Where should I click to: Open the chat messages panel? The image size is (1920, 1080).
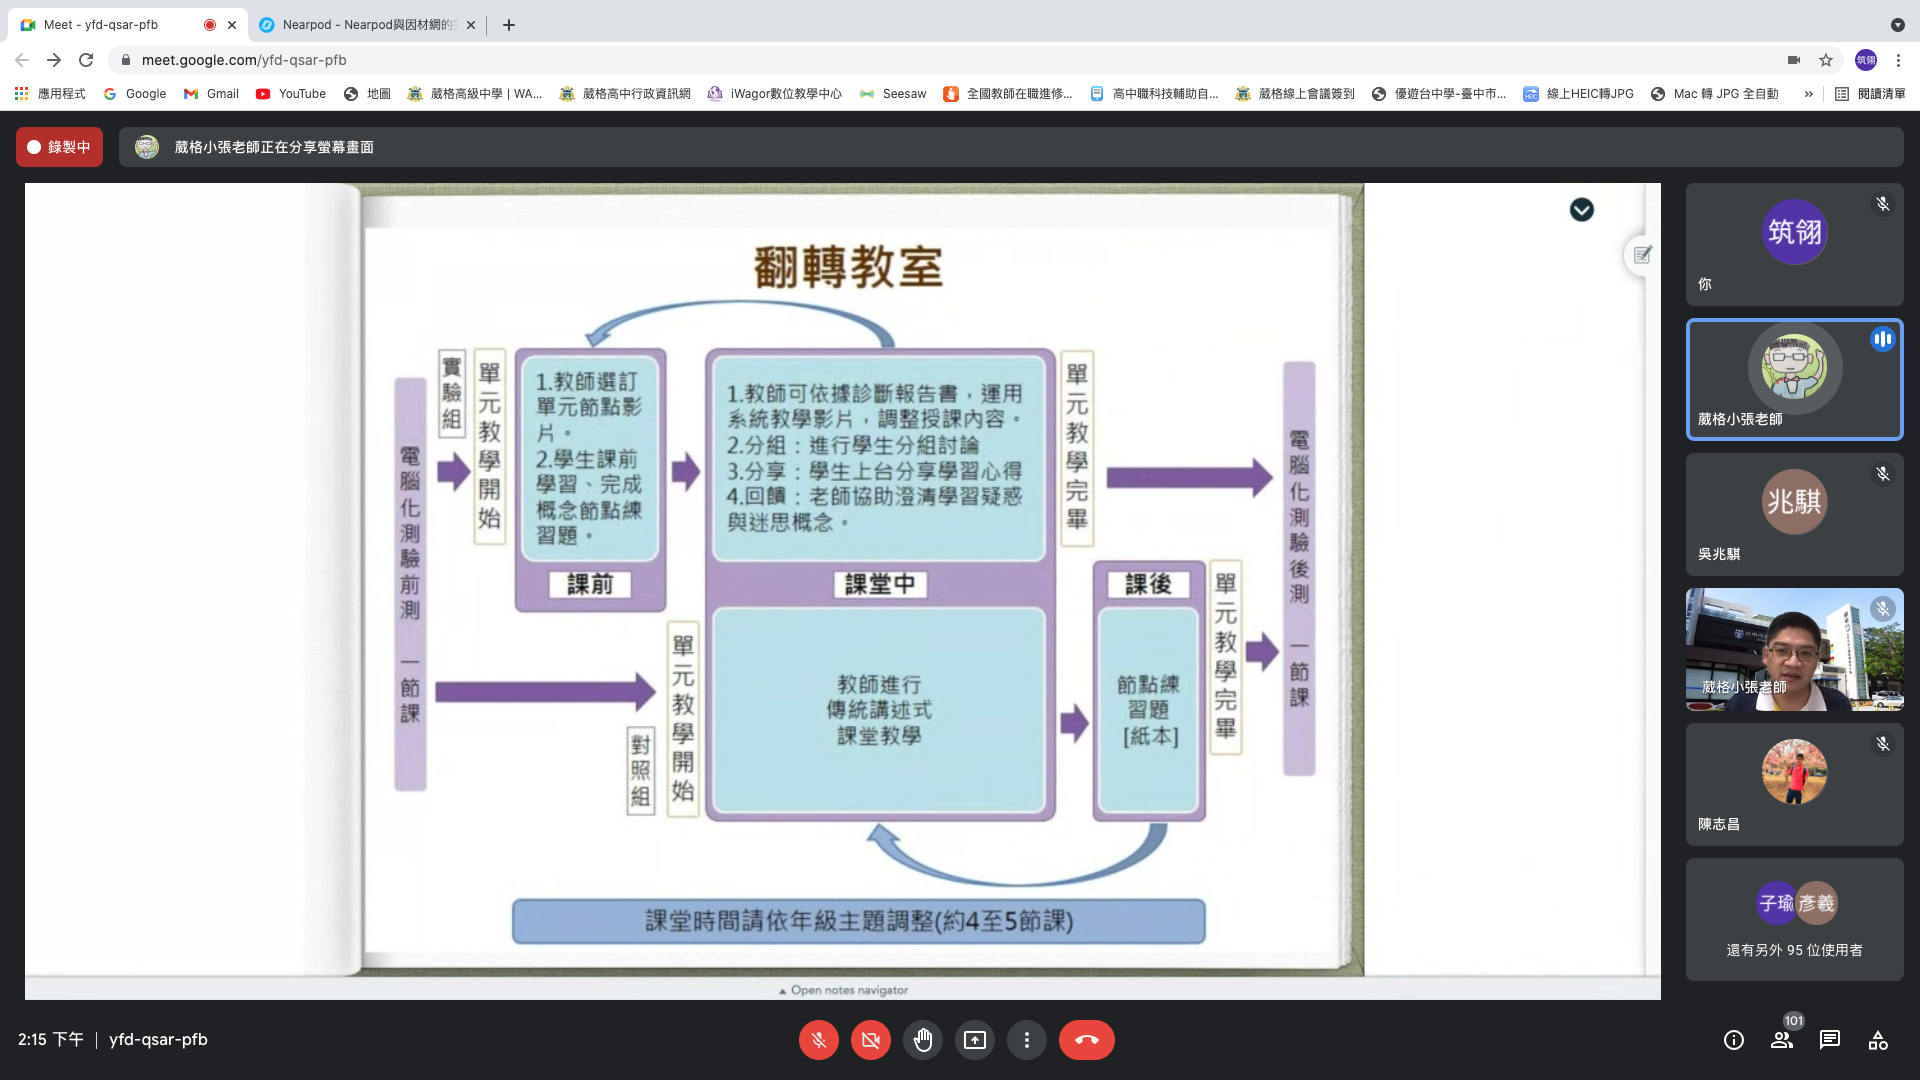[1830, 1040]
